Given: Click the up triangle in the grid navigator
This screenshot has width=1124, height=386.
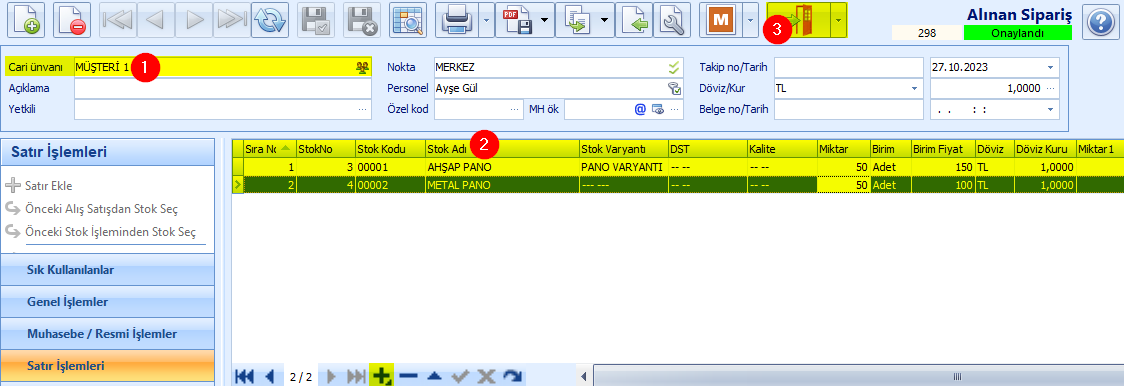Looking at the screenshot, I should (x=433, y=376).
